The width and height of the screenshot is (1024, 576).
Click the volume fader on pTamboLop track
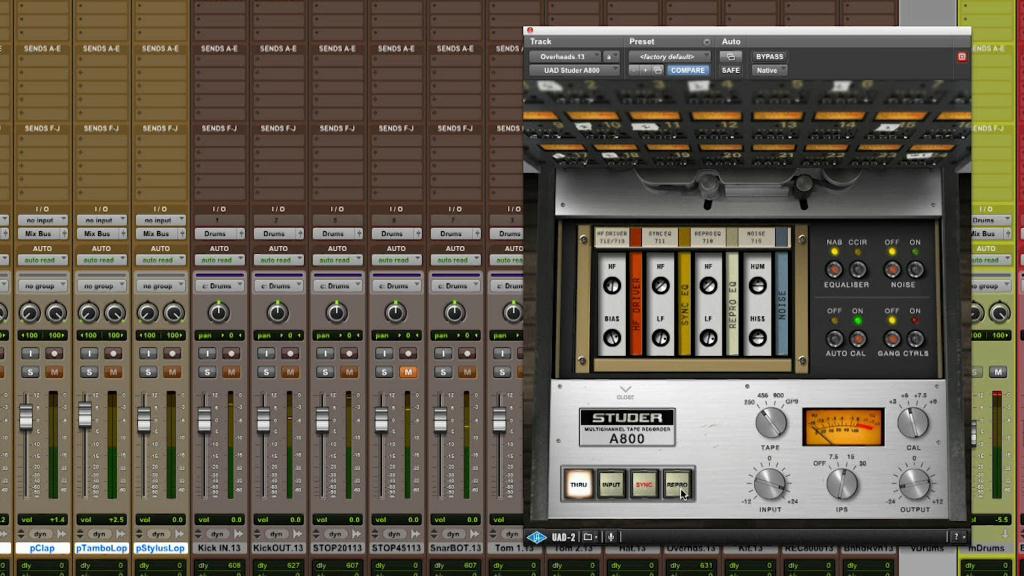[x=85, y=414]
